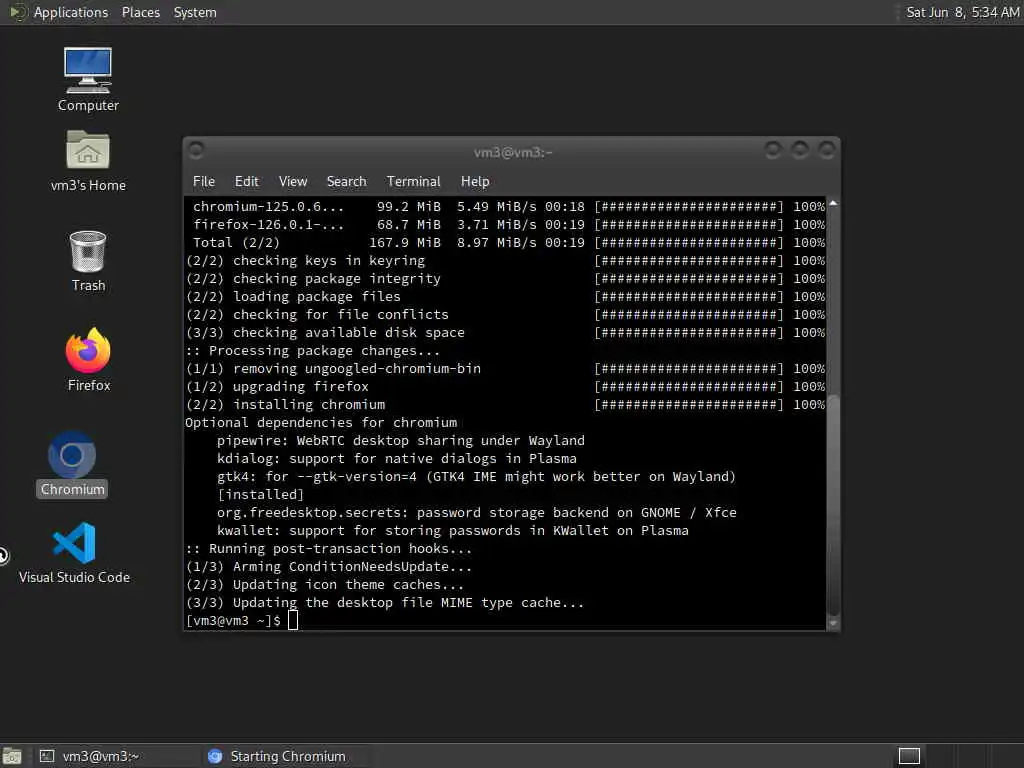Click the terminal title bar text vm3@vm3:~

point(513,152)
